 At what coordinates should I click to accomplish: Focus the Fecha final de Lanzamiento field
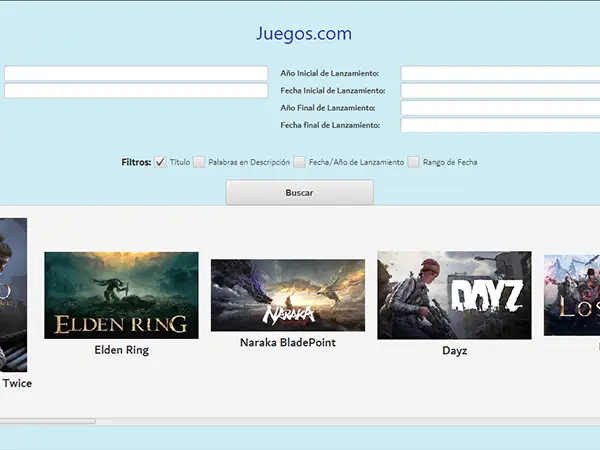pyautogui.click(x=500, y=125)
